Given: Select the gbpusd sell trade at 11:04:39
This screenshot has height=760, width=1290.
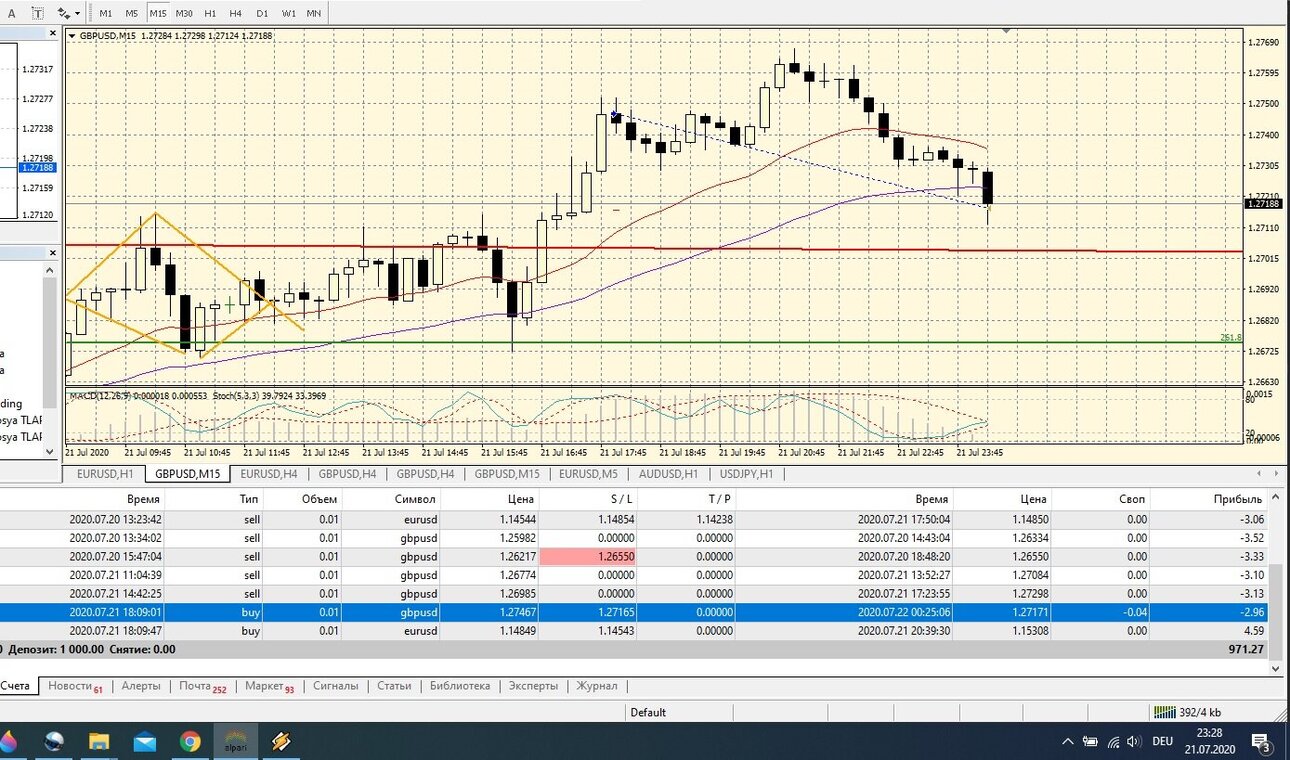Looking at the screenshot, I should tap(634, 575).
